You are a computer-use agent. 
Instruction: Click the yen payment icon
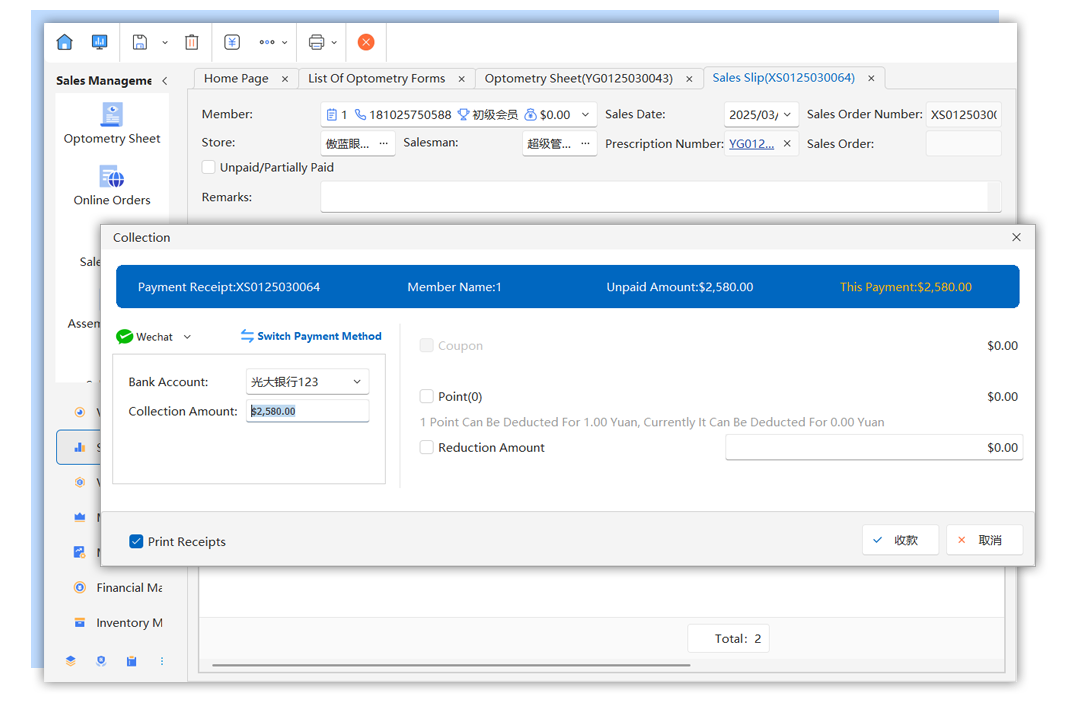(x=232, y=42)
